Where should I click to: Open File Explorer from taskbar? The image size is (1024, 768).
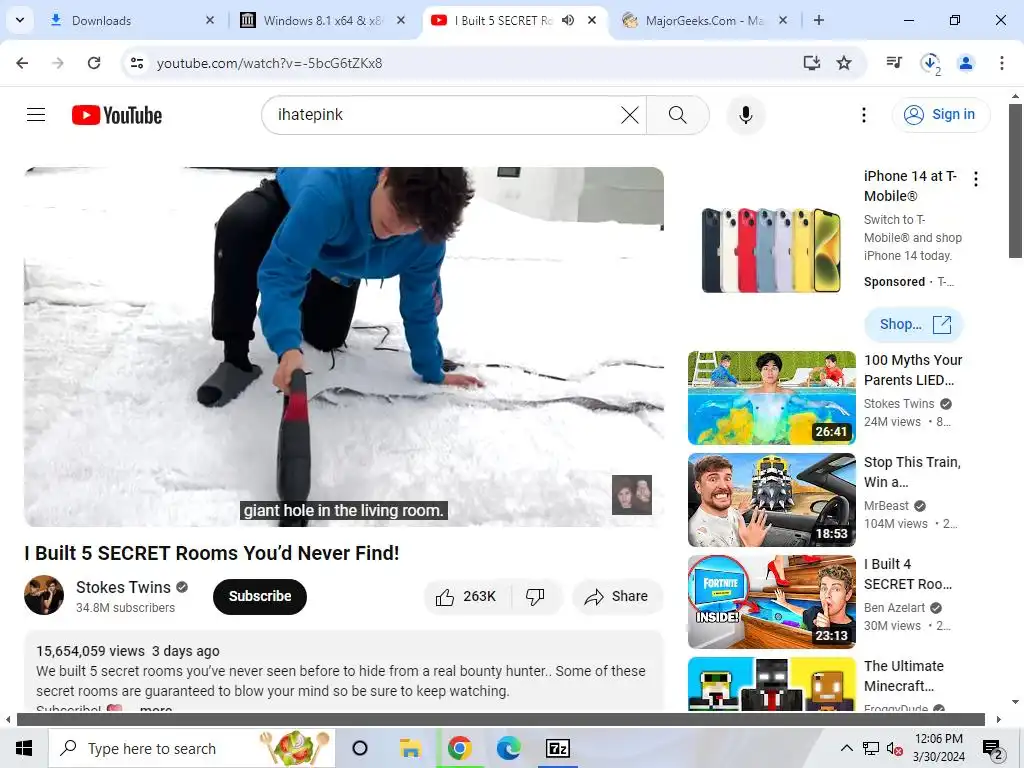(x=410, y=748)
